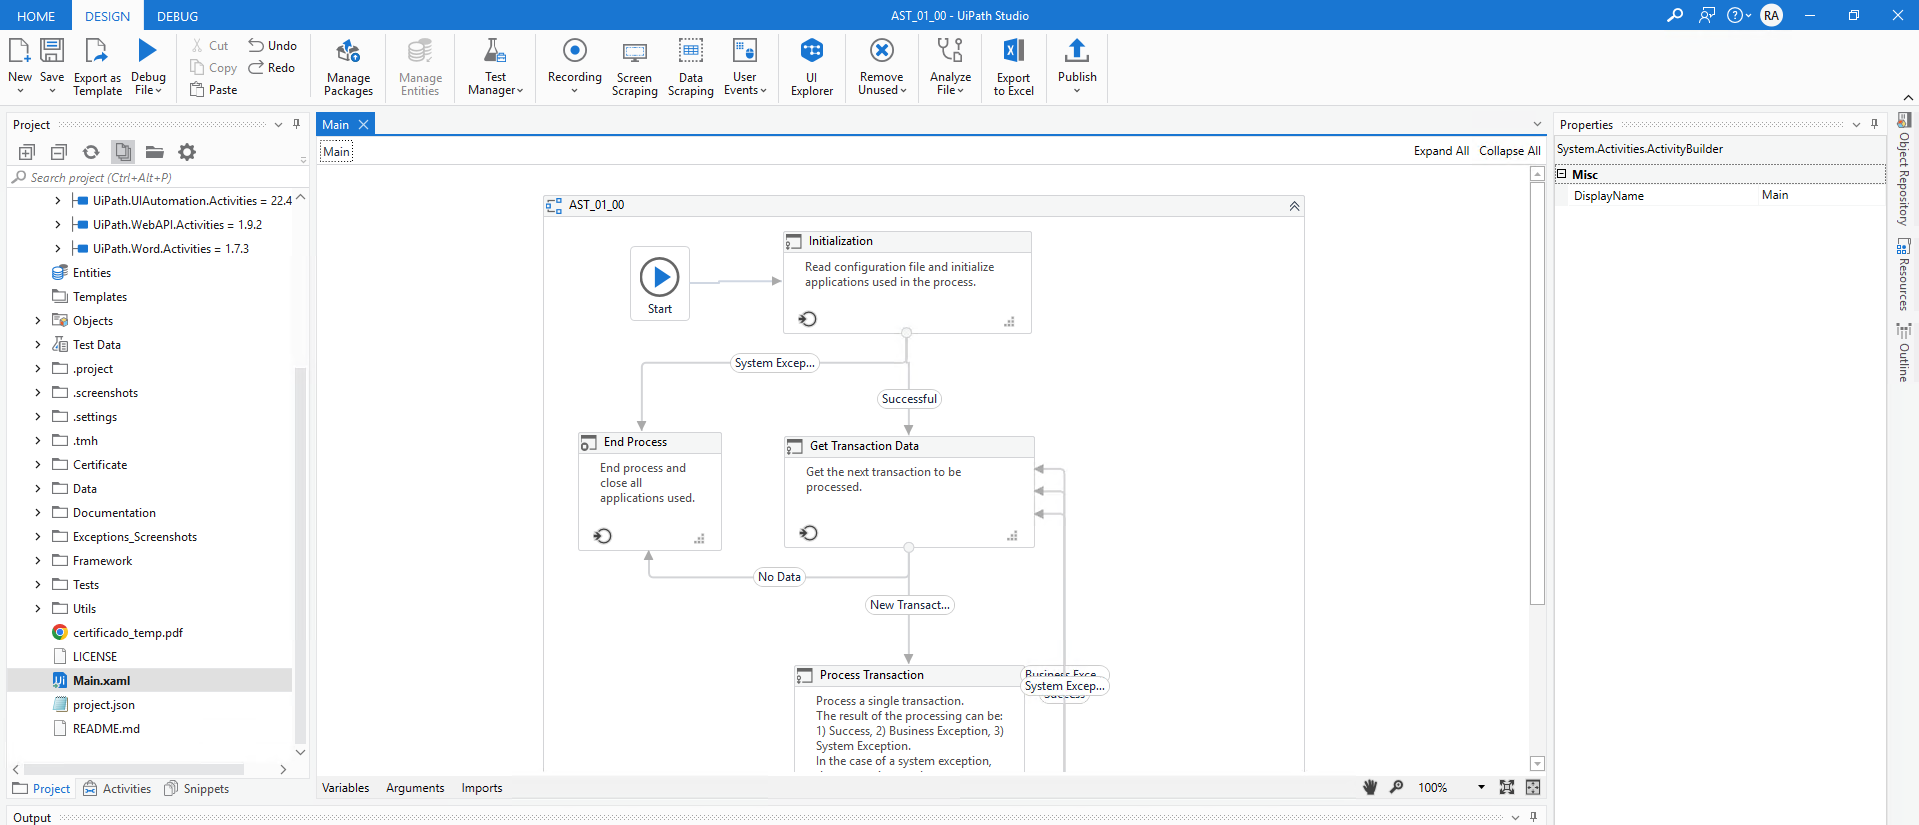Image resolution: width=1919 pixels, height=825 pixels.
Task: Run Debug File play icon
Action: (148, 50)
